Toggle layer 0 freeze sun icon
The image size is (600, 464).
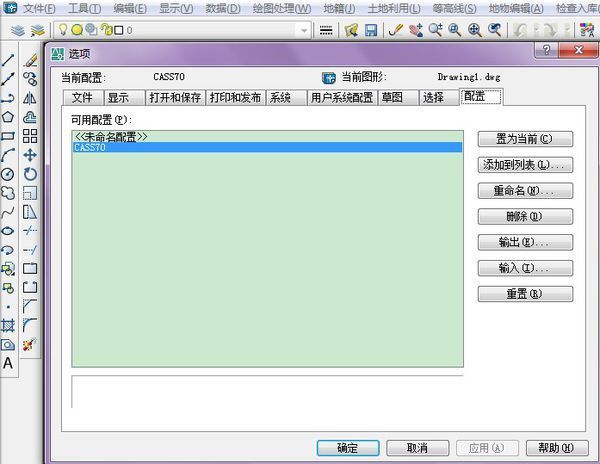click(77, 30)
